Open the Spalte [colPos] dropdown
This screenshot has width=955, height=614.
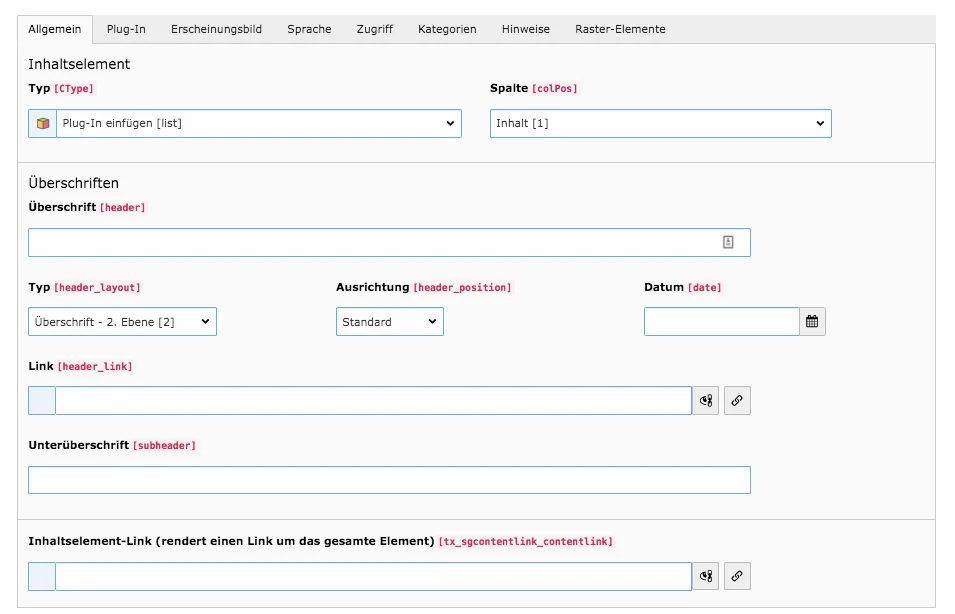pyautogui.click(x=660, y=123)
